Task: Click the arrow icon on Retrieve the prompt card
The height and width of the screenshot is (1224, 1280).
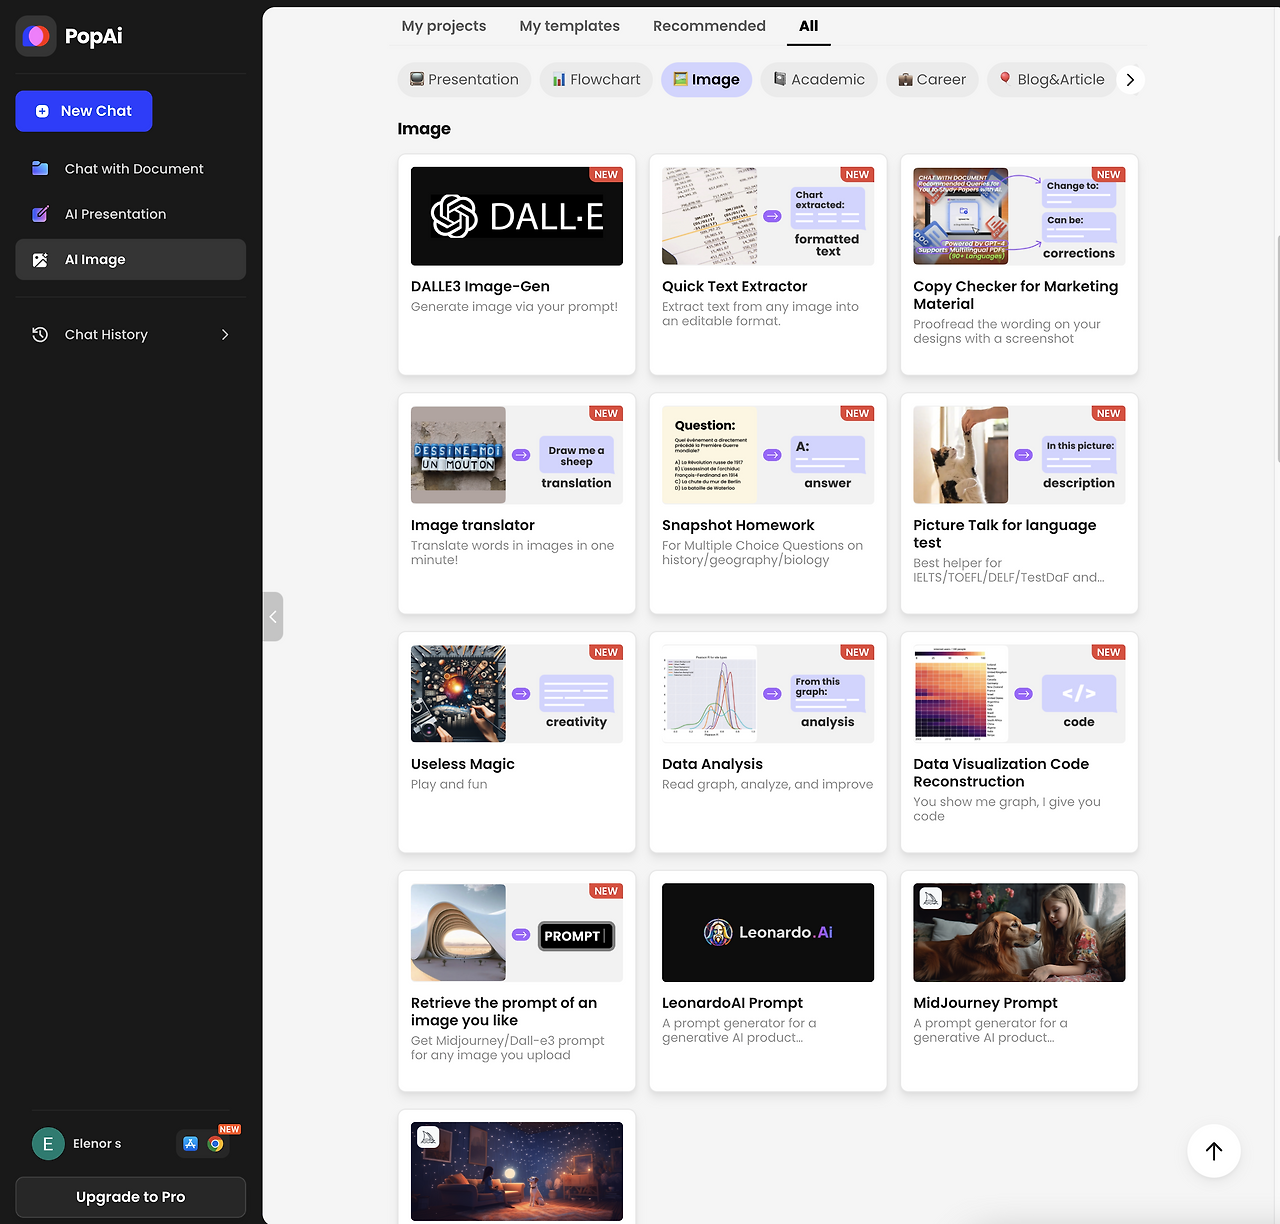Action: click(521, 935)
